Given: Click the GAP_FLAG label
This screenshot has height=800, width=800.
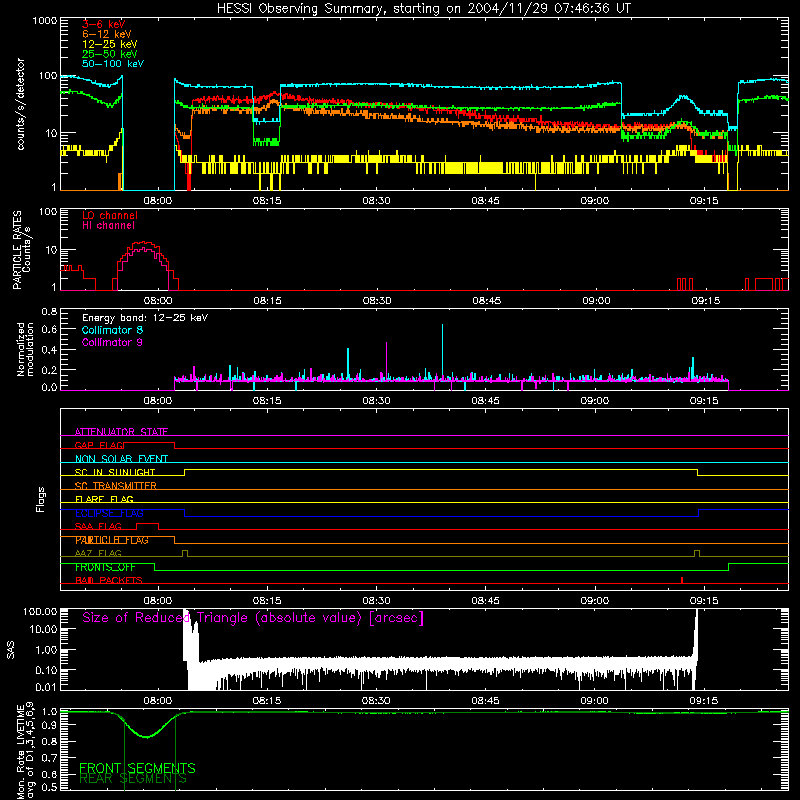Looking at the screenshot, I should click(99, 445).
